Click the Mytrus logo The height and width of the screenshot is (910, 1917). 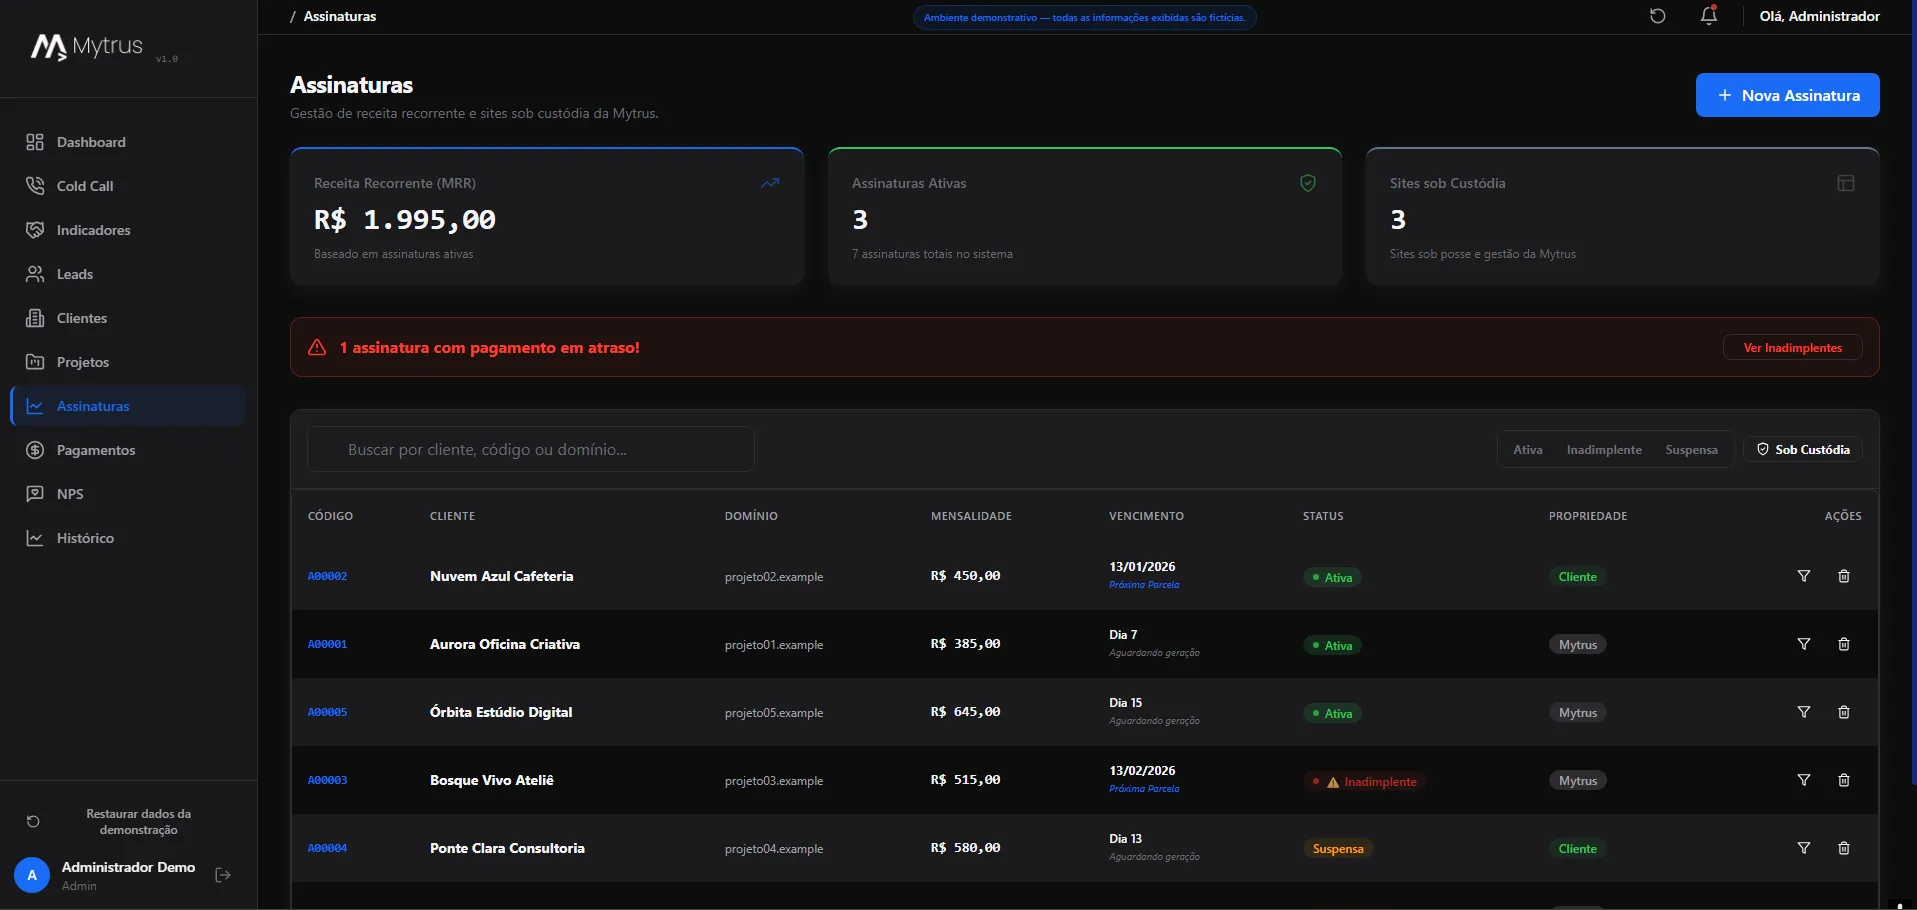(x=87, y=47)
